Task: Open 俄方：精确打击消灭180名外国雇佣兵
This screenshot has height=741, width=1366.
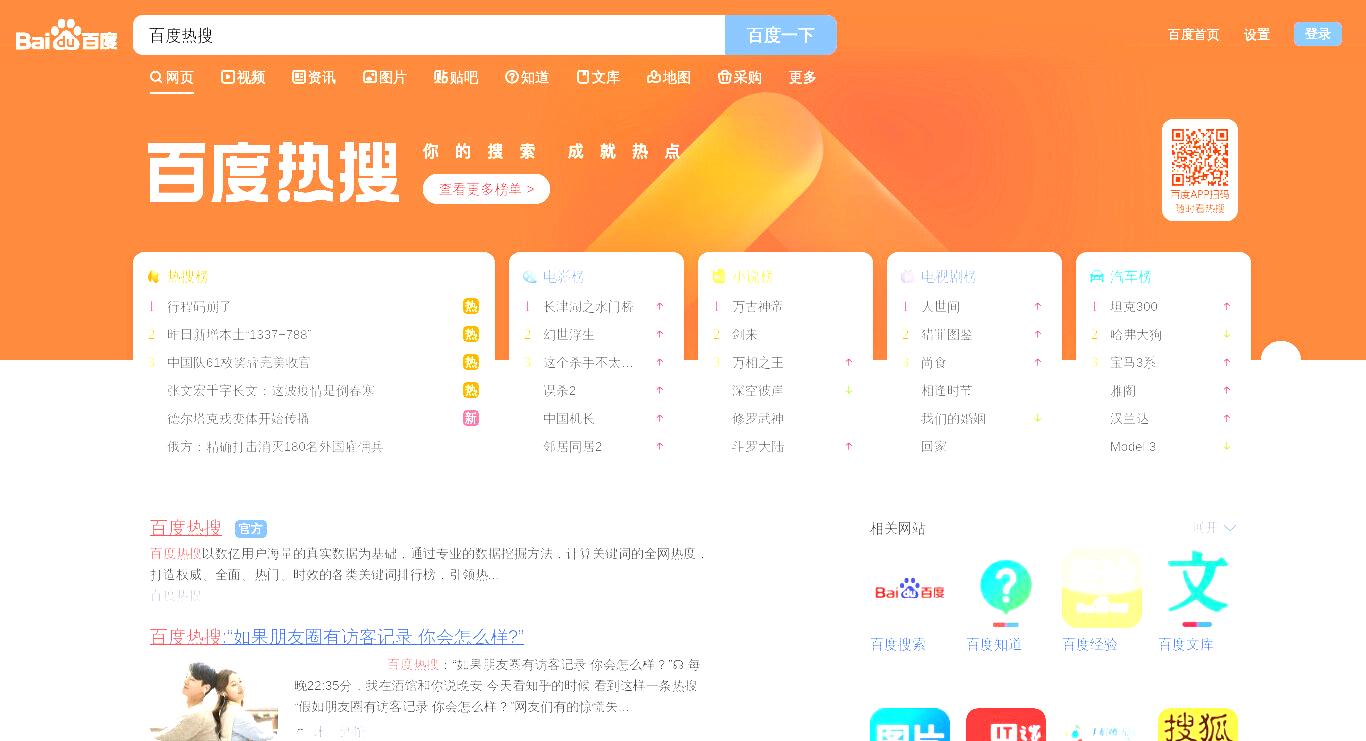Action: click(x=275, y=446)
